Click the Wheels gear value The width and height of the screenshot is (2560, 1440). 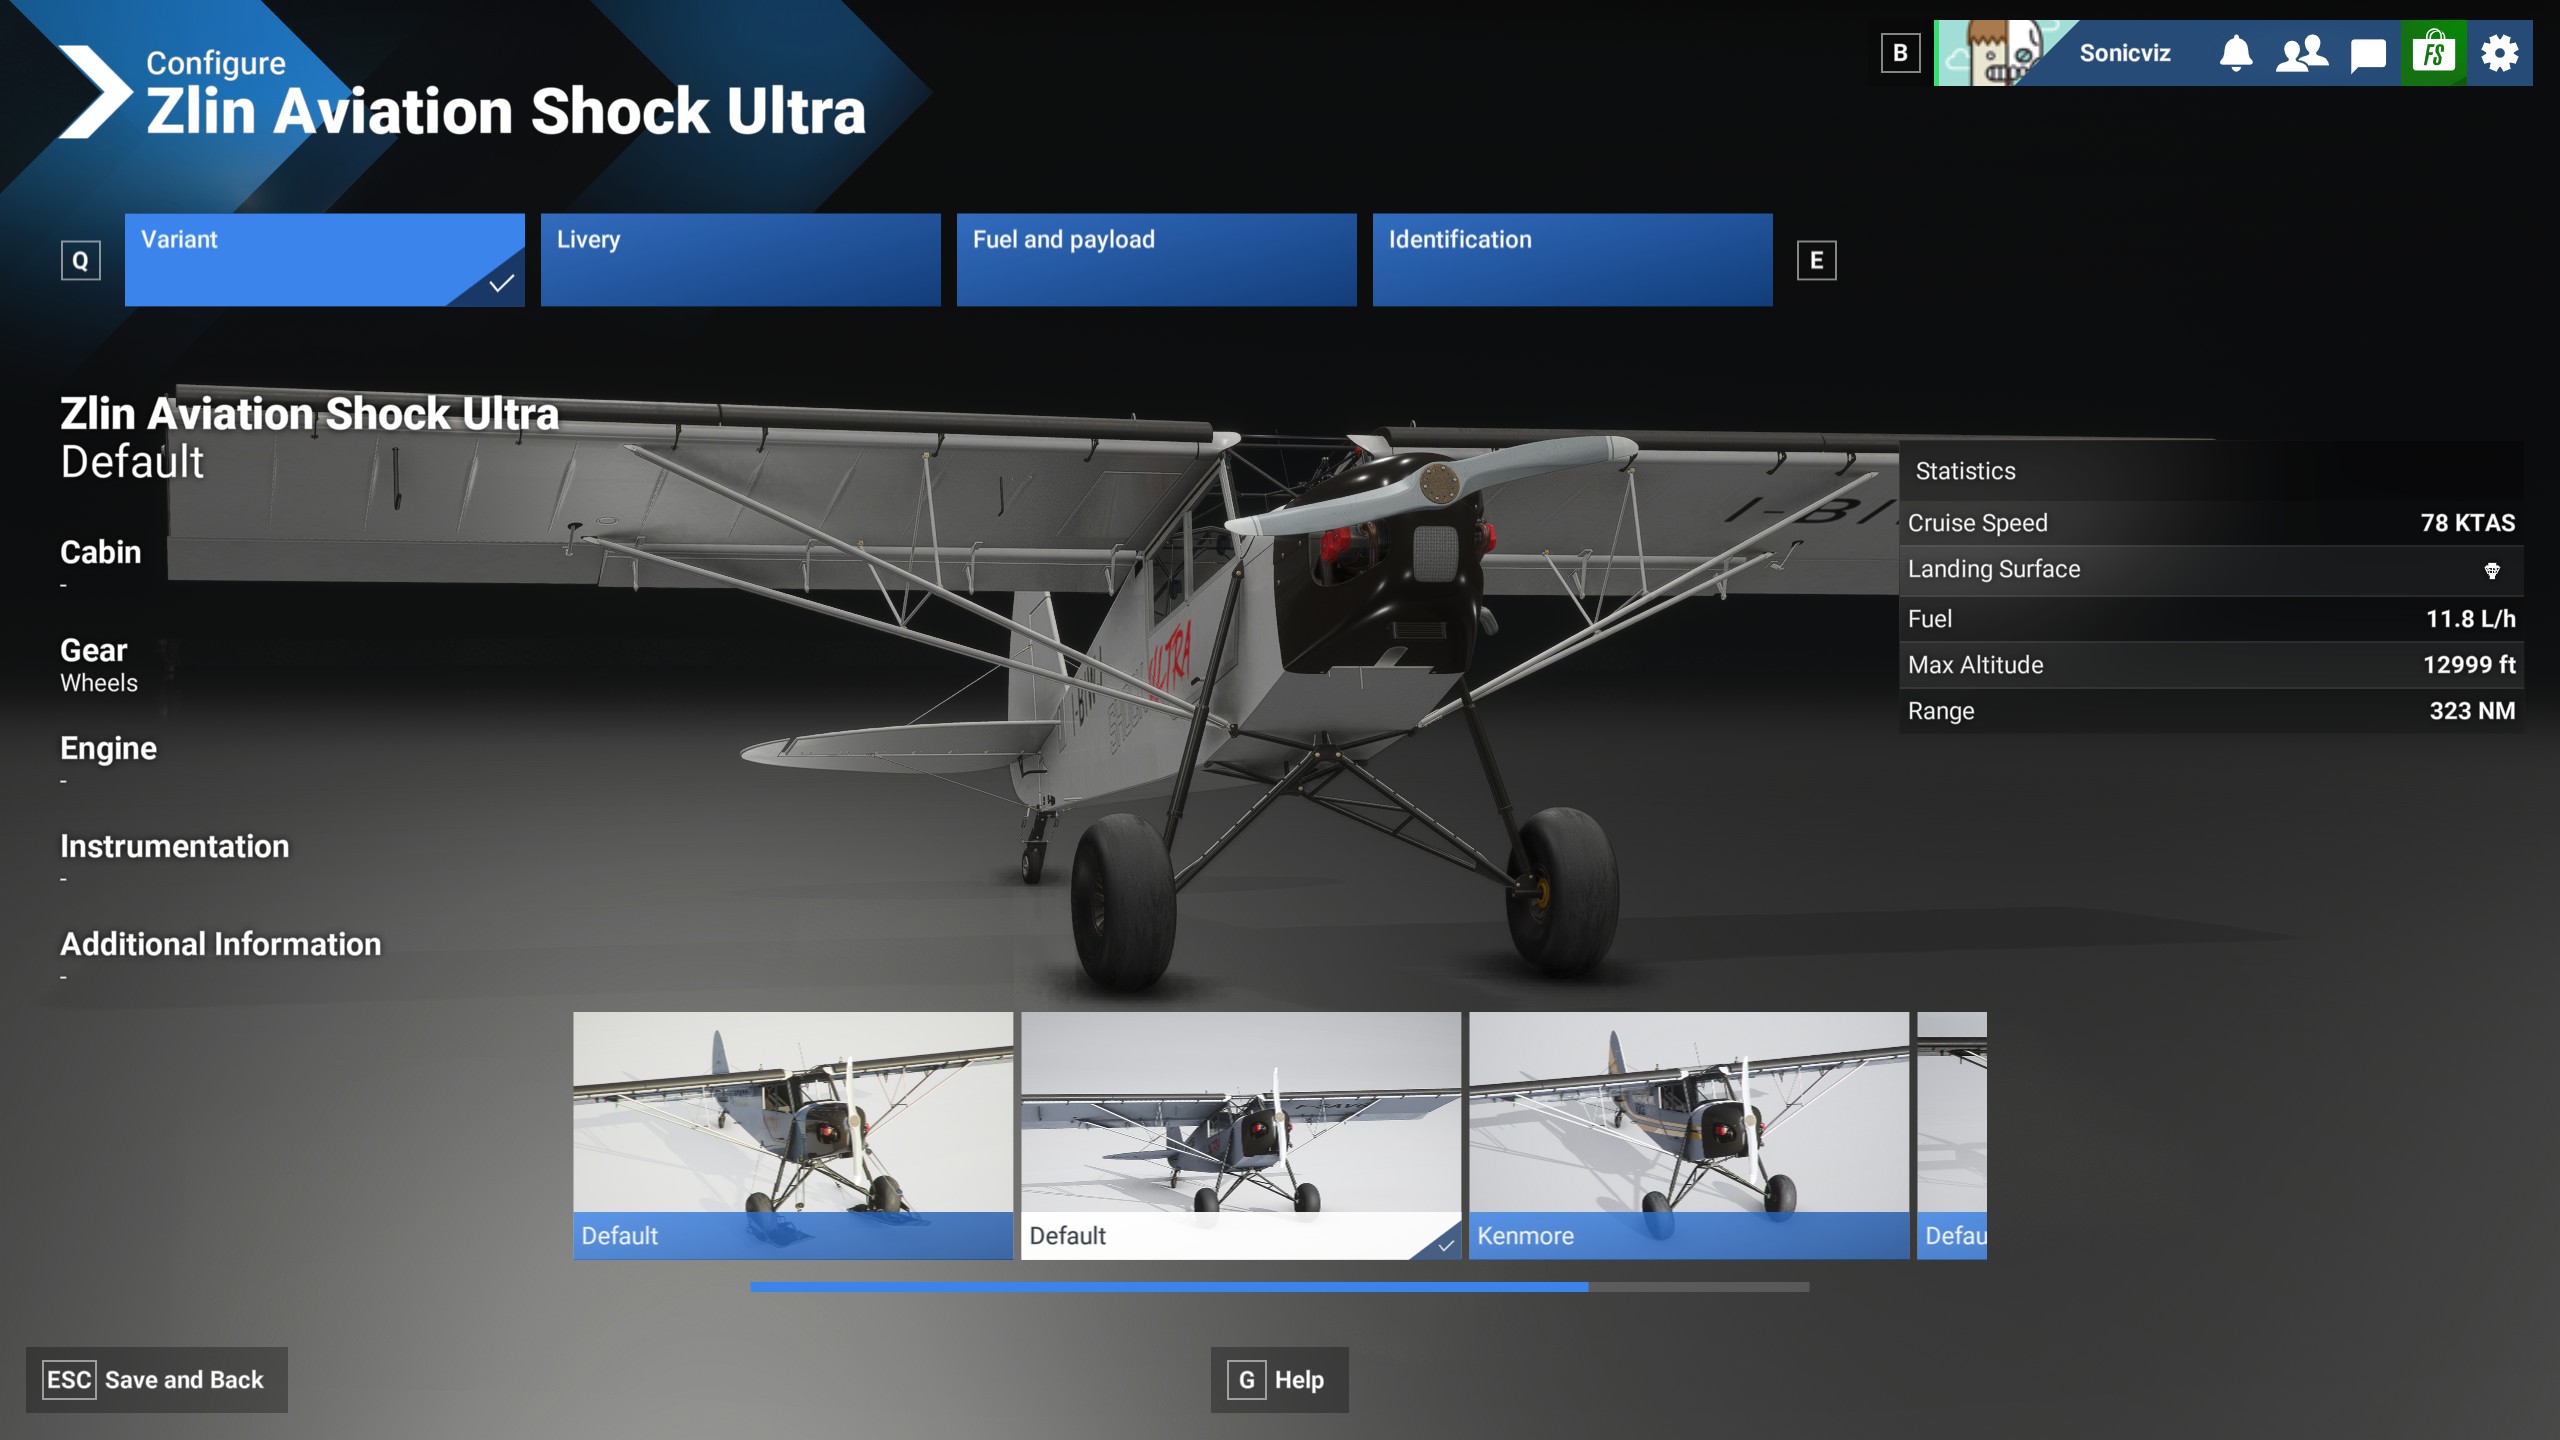point(99,683)
